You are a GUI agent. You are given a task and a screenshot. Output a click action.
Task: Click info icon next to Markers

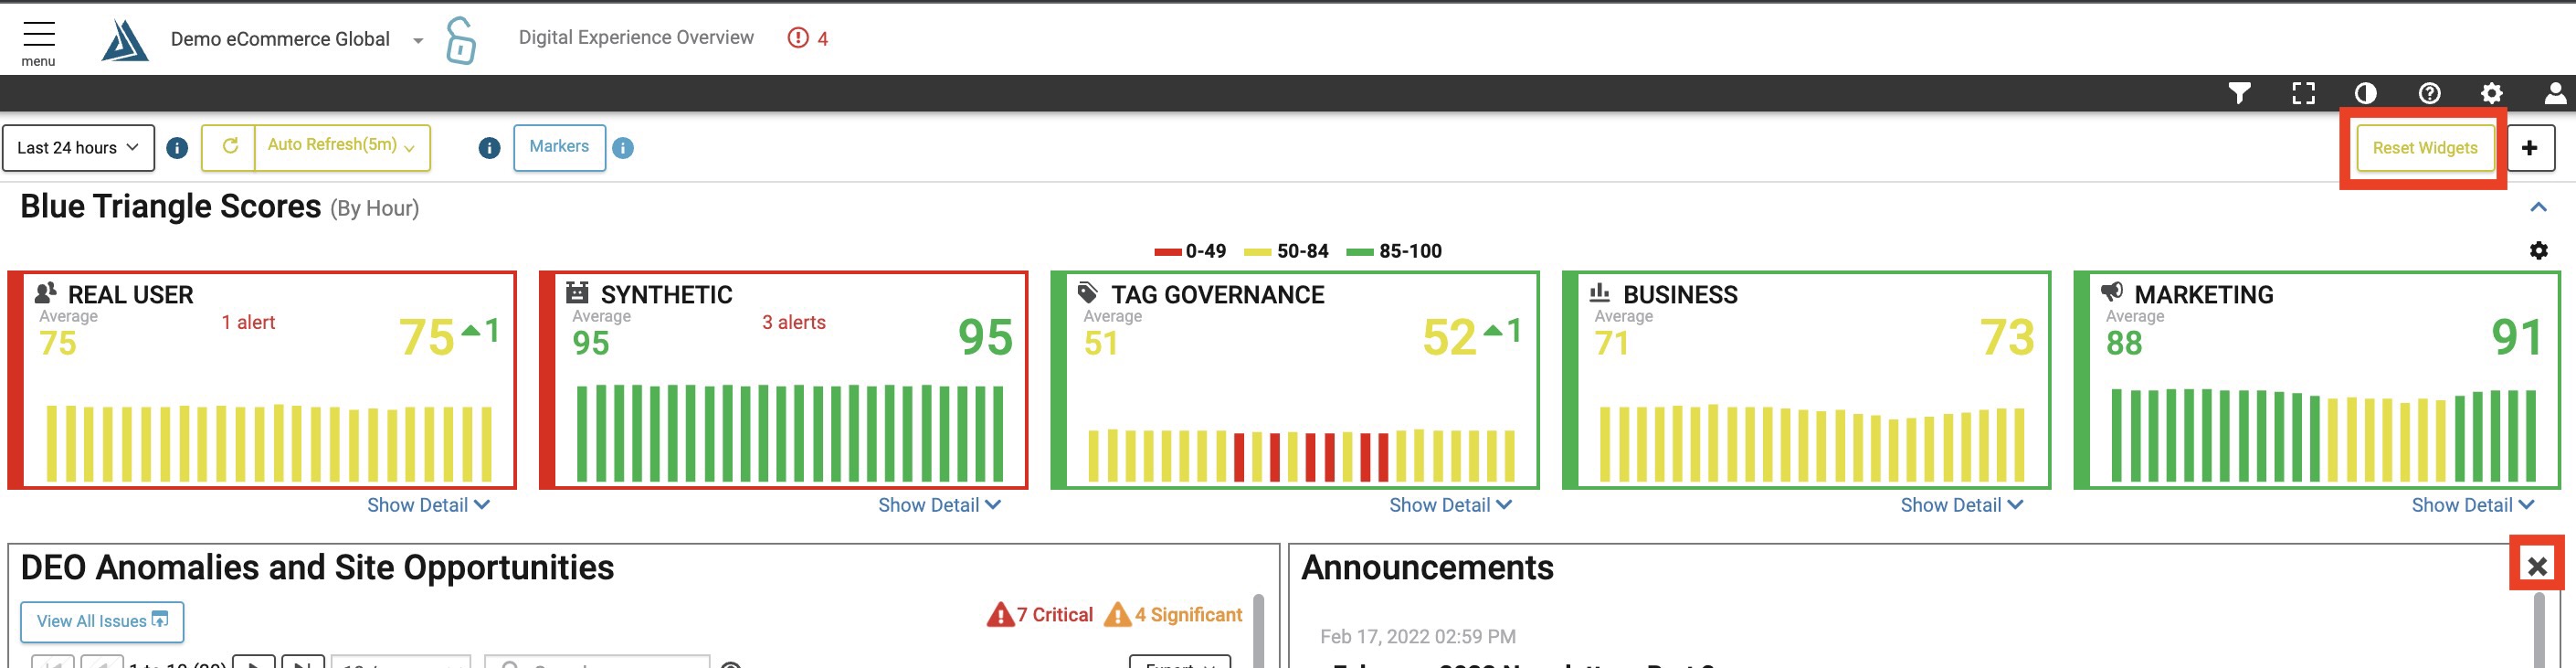point(623,148)
